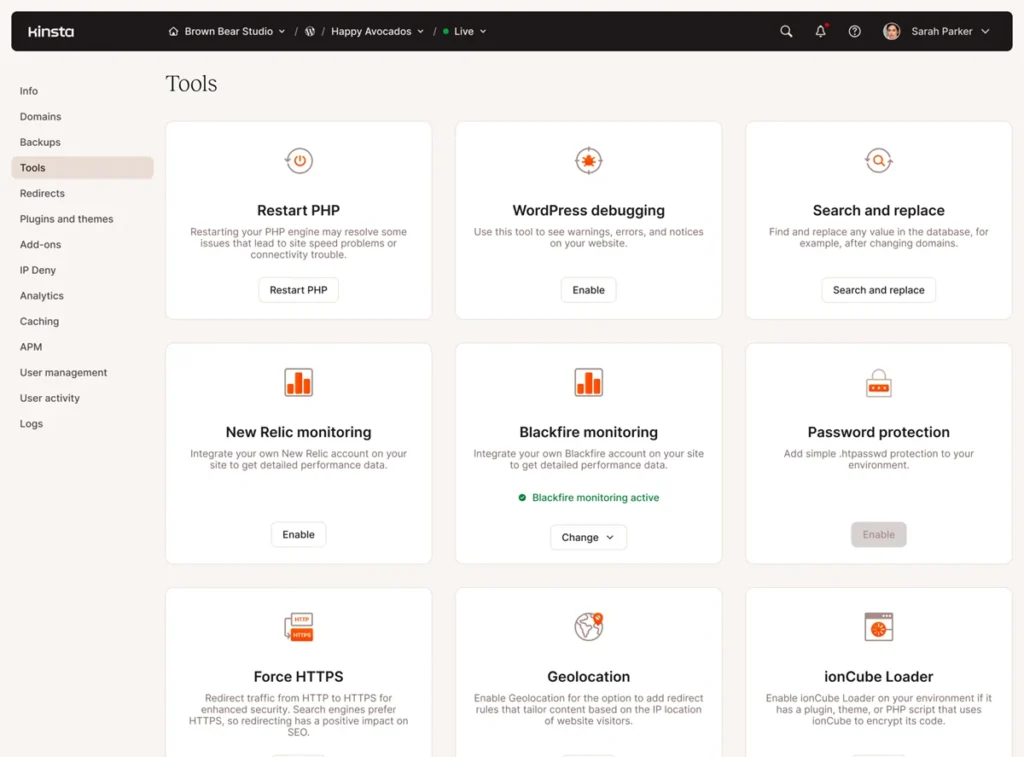Select Domains in the sidebar

tap(40, 116)
